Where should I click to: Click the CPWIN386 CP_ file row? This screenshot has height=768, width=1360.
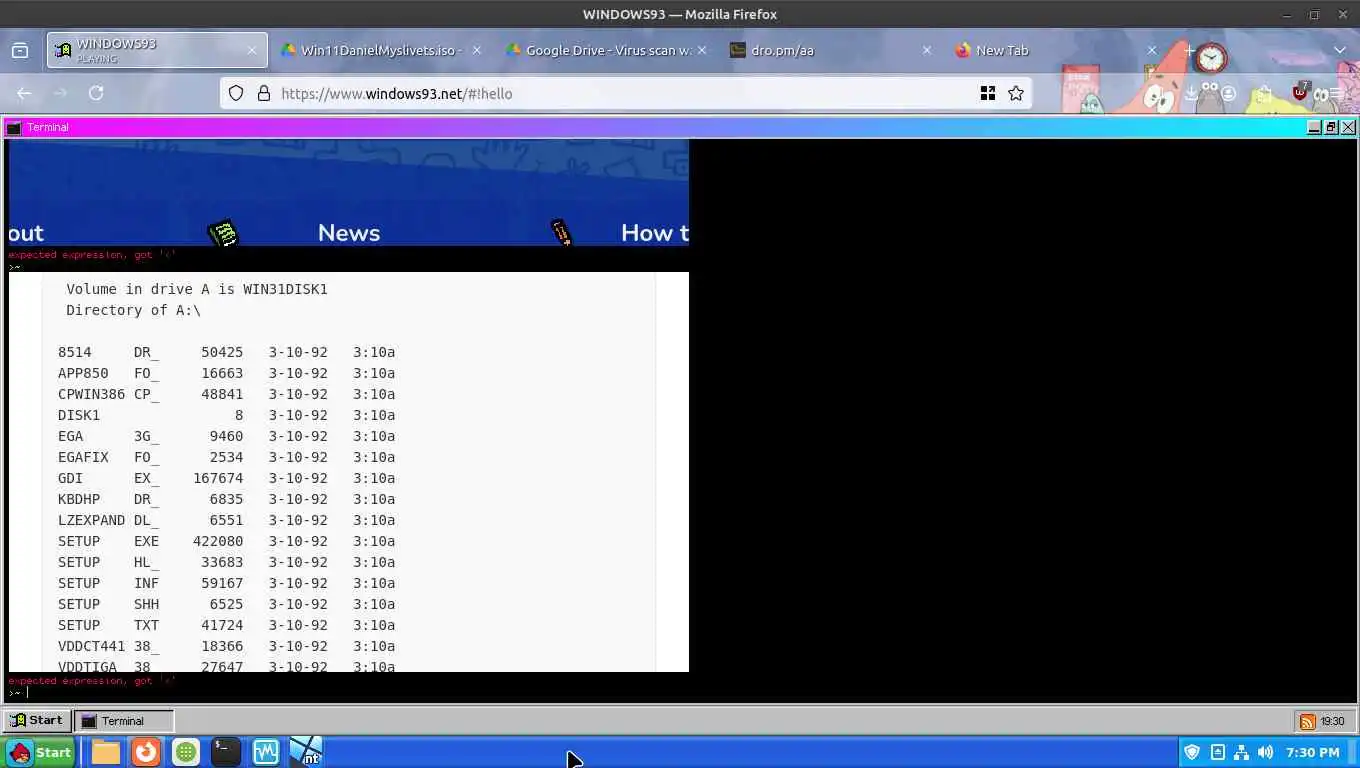pyautogui.click(x=226, y=394)
